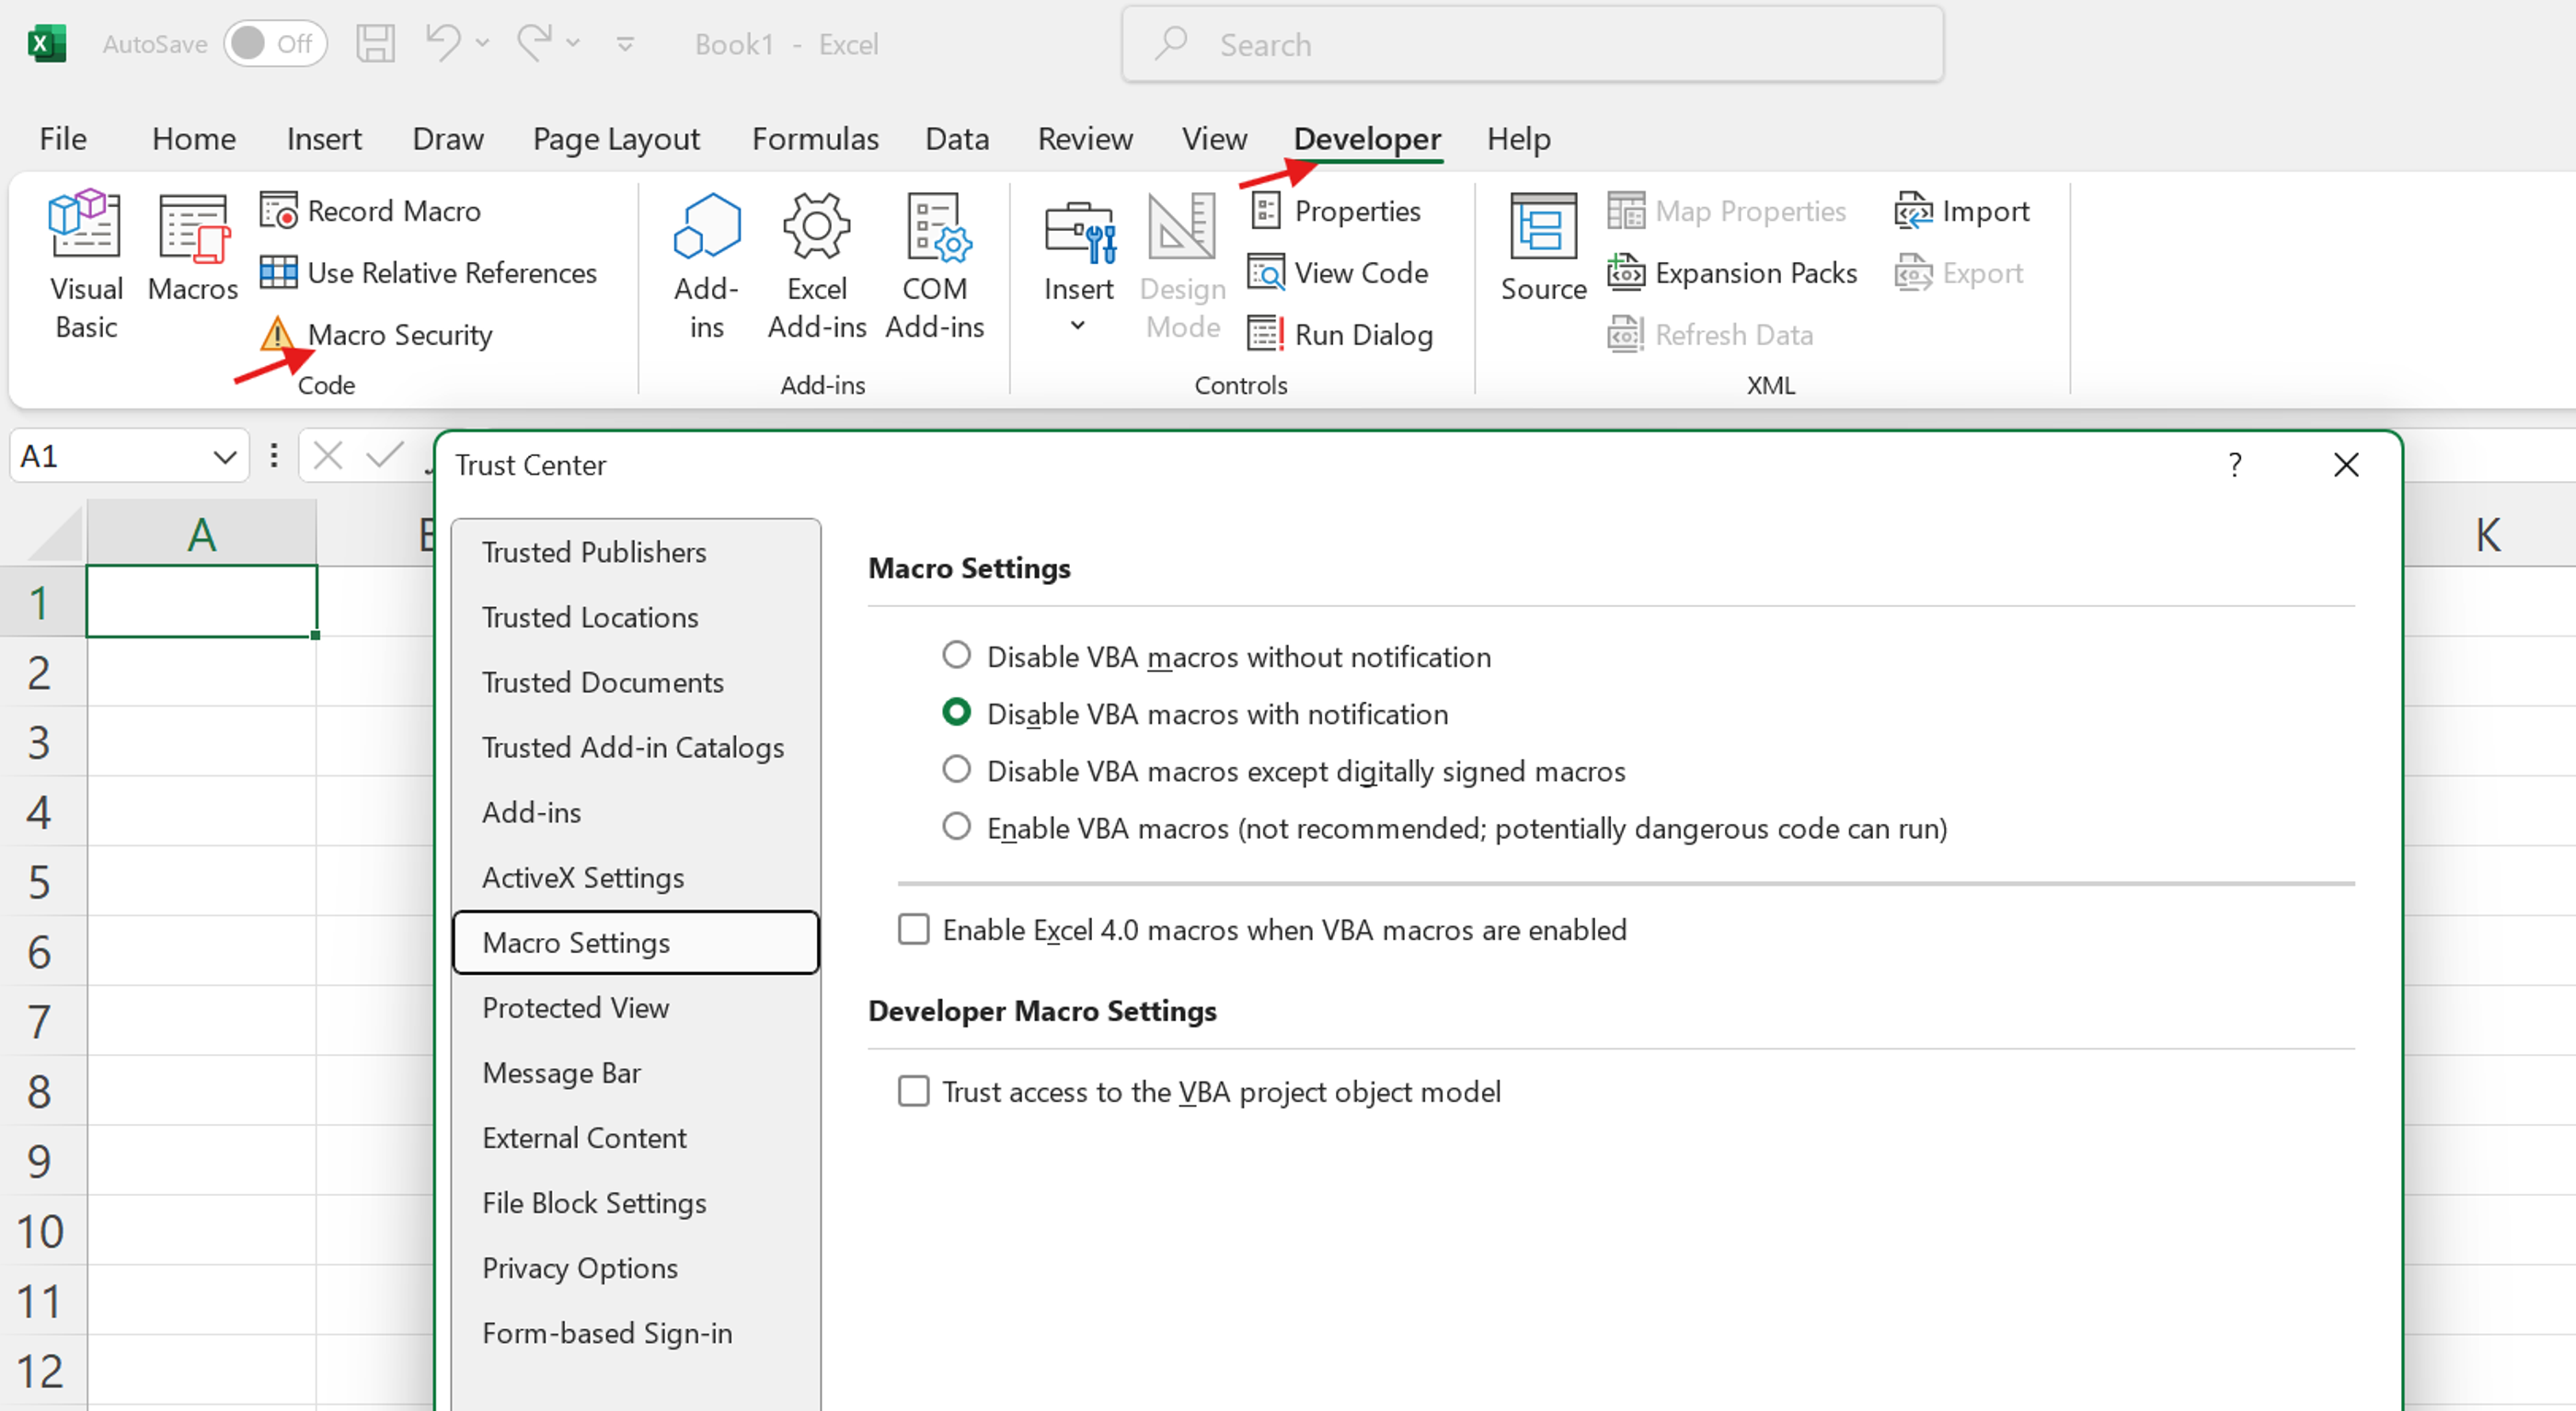This screenshot has height=1411, width=2576.
Task: Open control Properties
Action: (1335, 211)
